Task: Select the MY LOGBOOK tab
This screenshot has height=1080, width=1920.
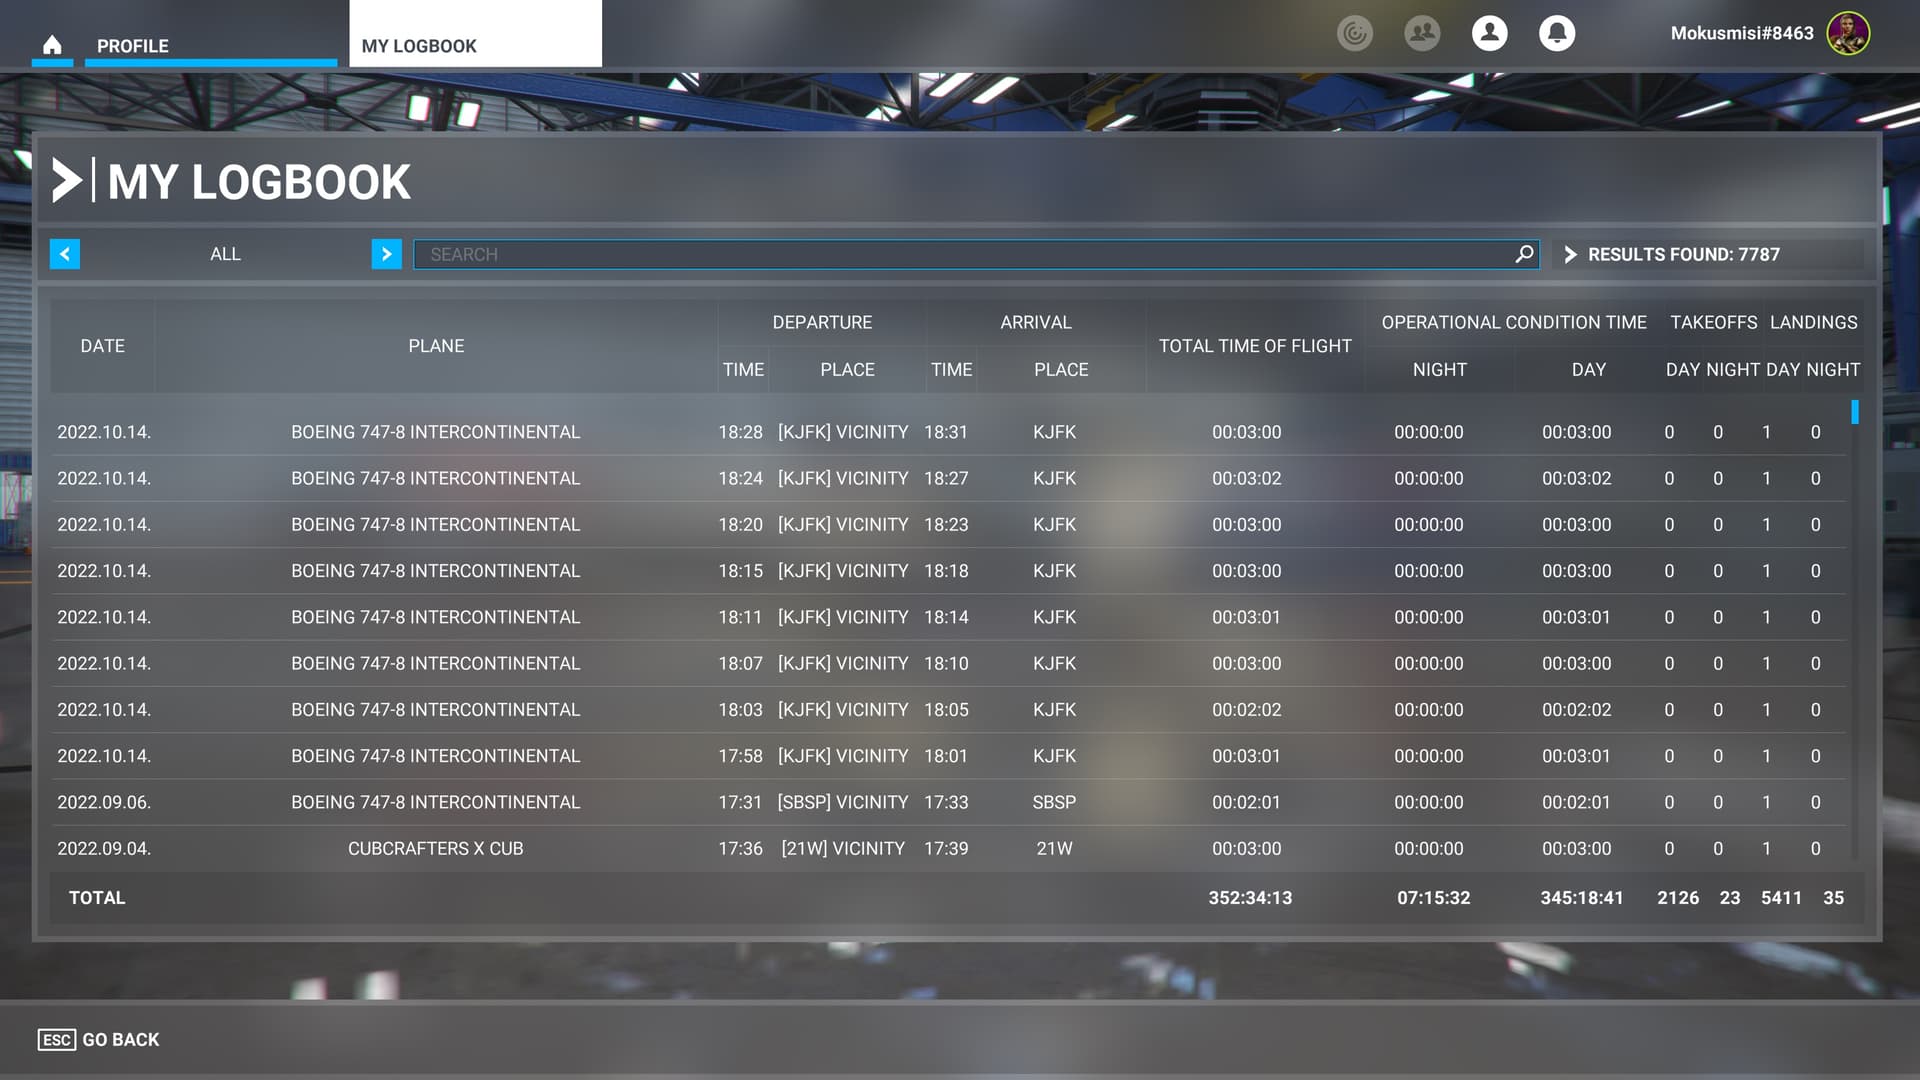Action: point(420,45)
